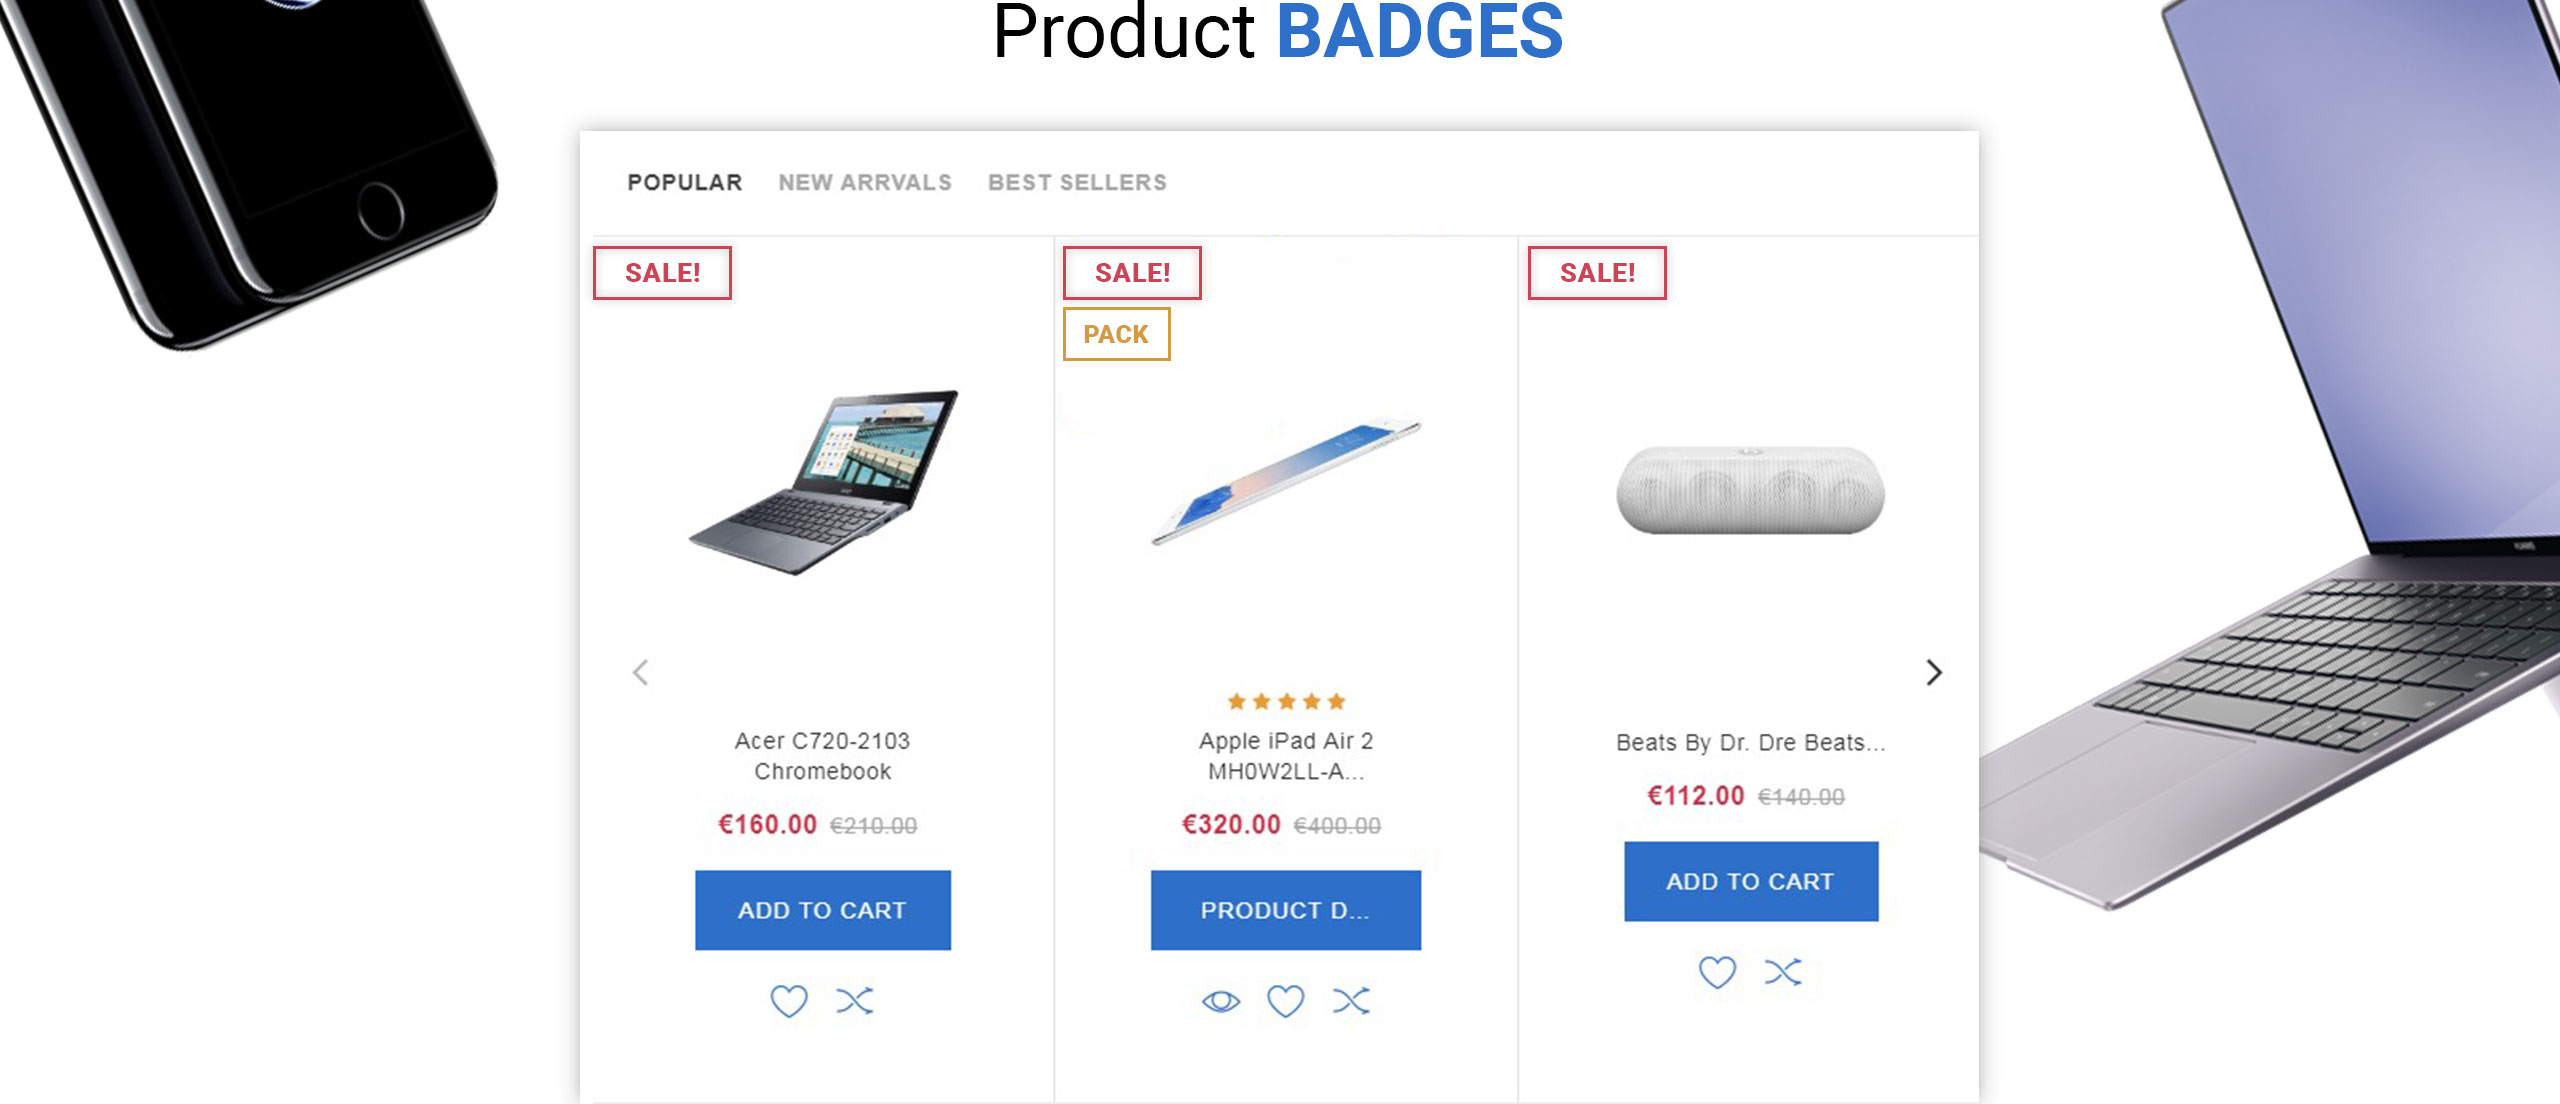Go to previous products with left arrow
This screenshot has width=2560, height=1104.
(x=641, y=672)
